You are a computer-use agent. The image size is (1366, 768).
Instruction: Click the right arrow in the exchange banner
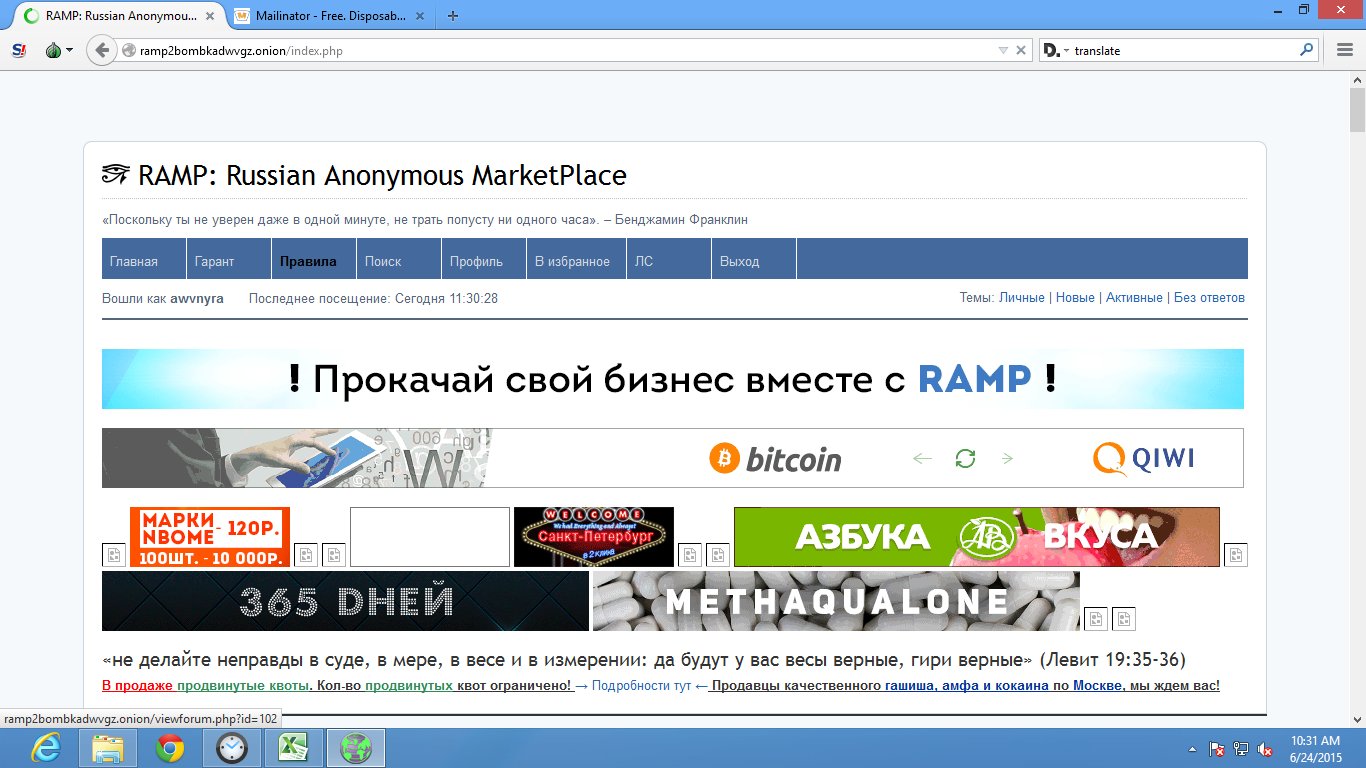pyautogui.click(x=1007, y=458)
